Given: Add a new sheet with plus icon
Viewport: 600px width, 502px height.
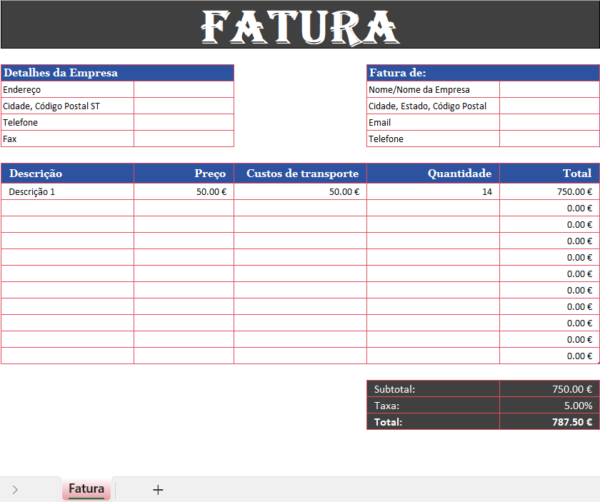Looking at the screenshot, I should [x=158, y=489].
